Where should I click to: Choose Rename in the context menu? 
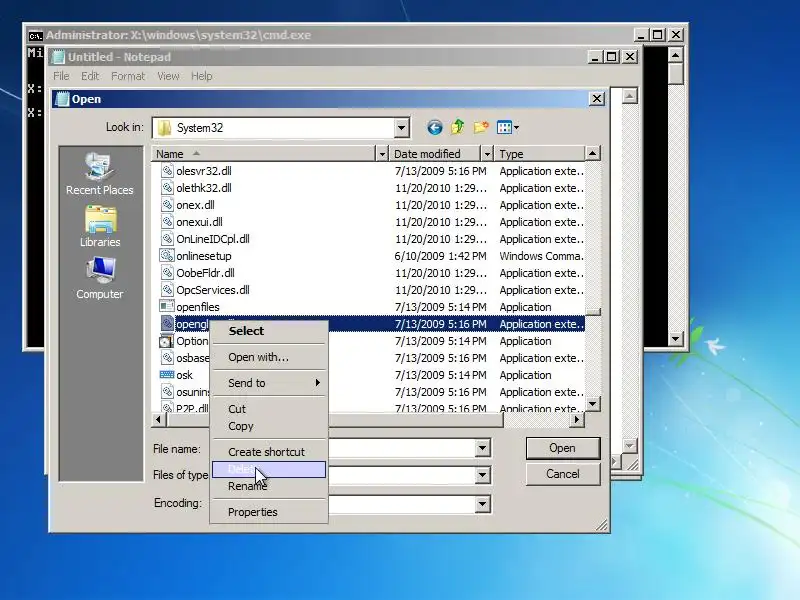[x=269, y=486]
